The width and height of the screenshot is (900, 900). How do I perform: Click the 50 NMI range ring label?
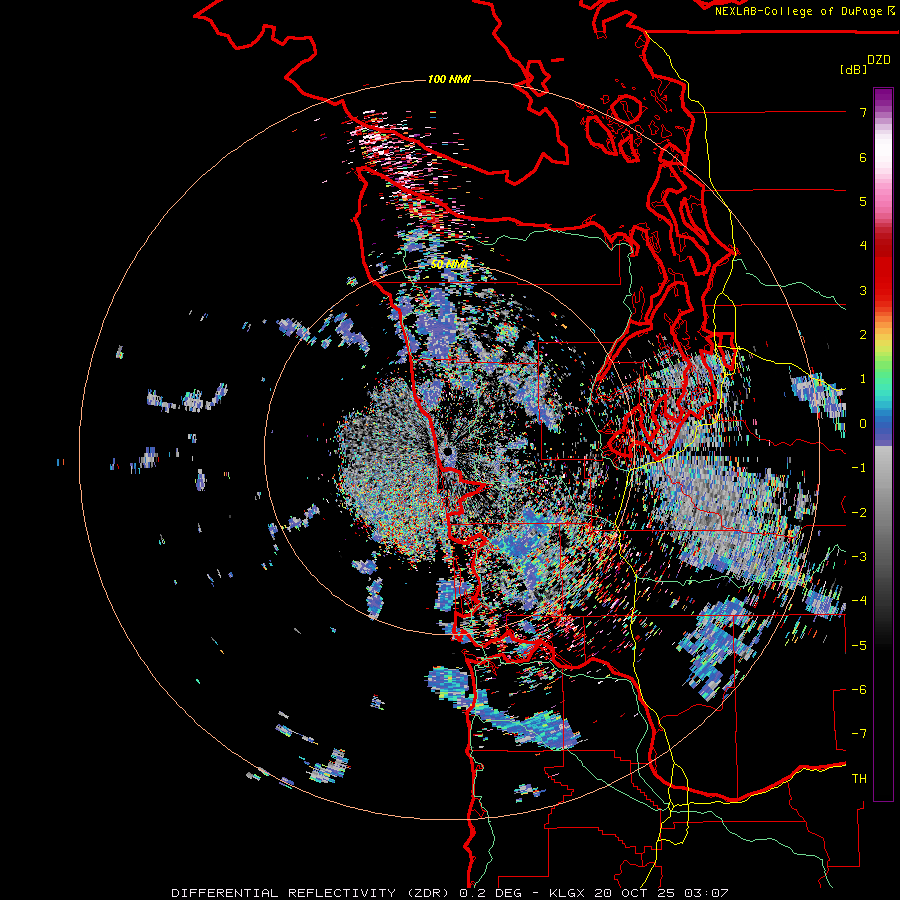(x=449, y=265)
